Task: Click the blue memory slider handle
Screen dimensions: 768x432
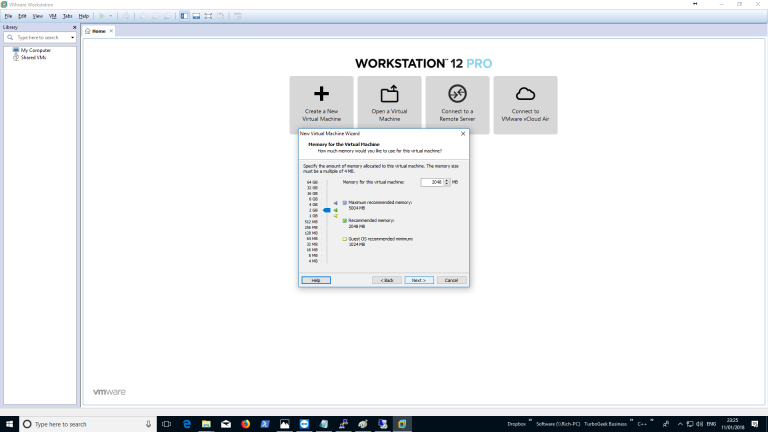Action: click(327, 210)
